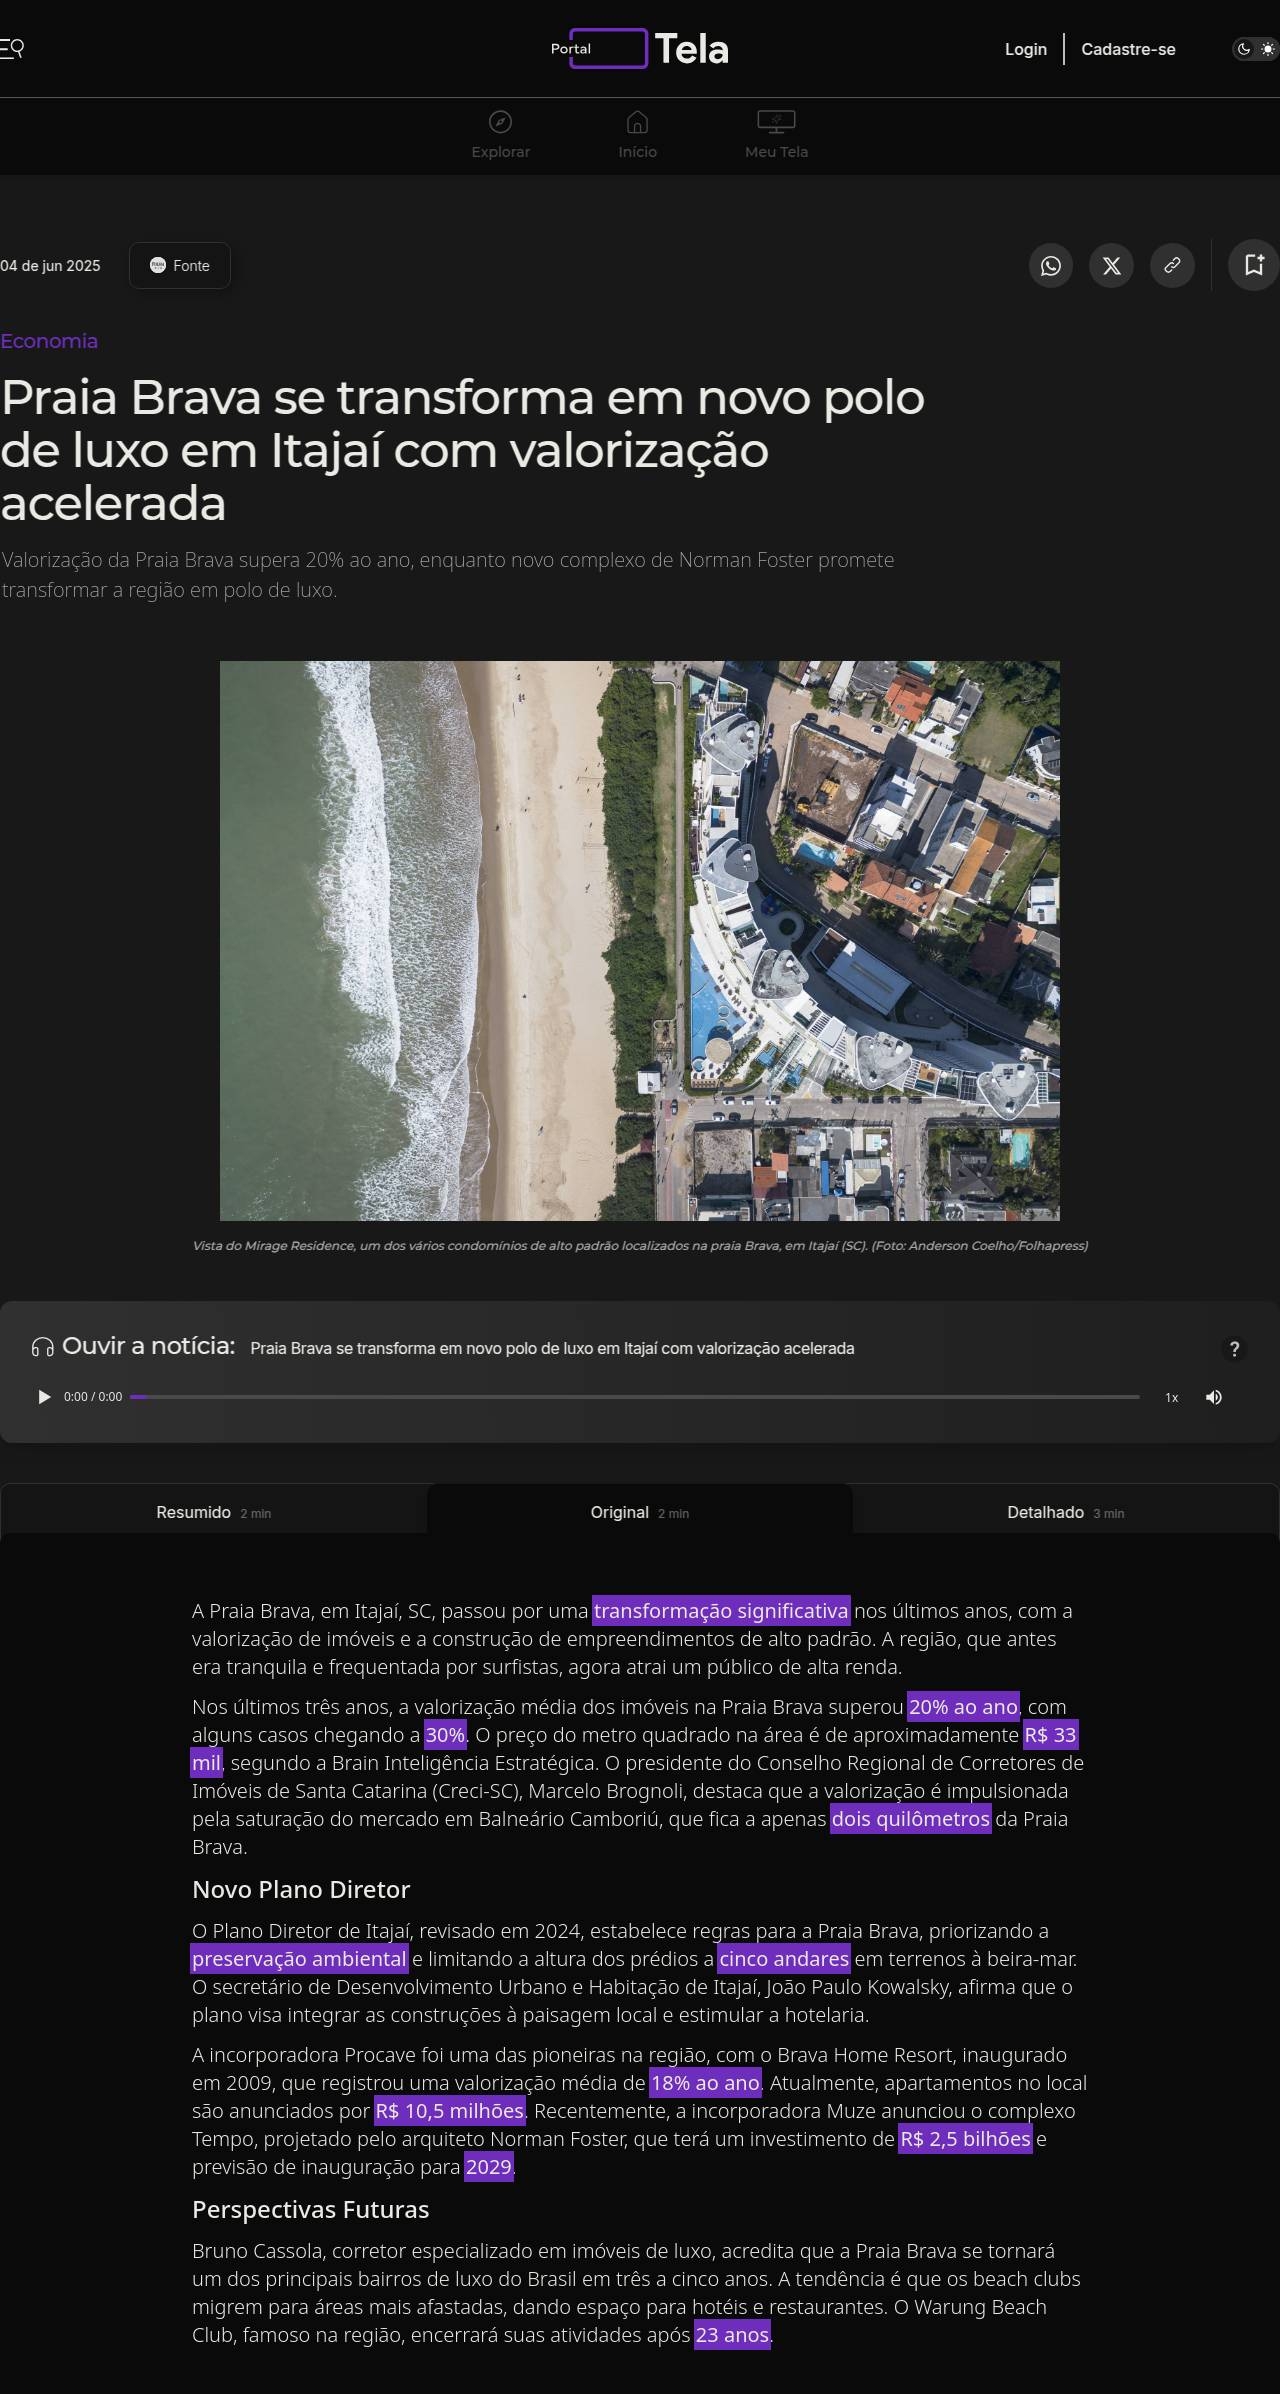Click the Login link
This screenshot has height=2394, width=1280.
coord(1025,49)
